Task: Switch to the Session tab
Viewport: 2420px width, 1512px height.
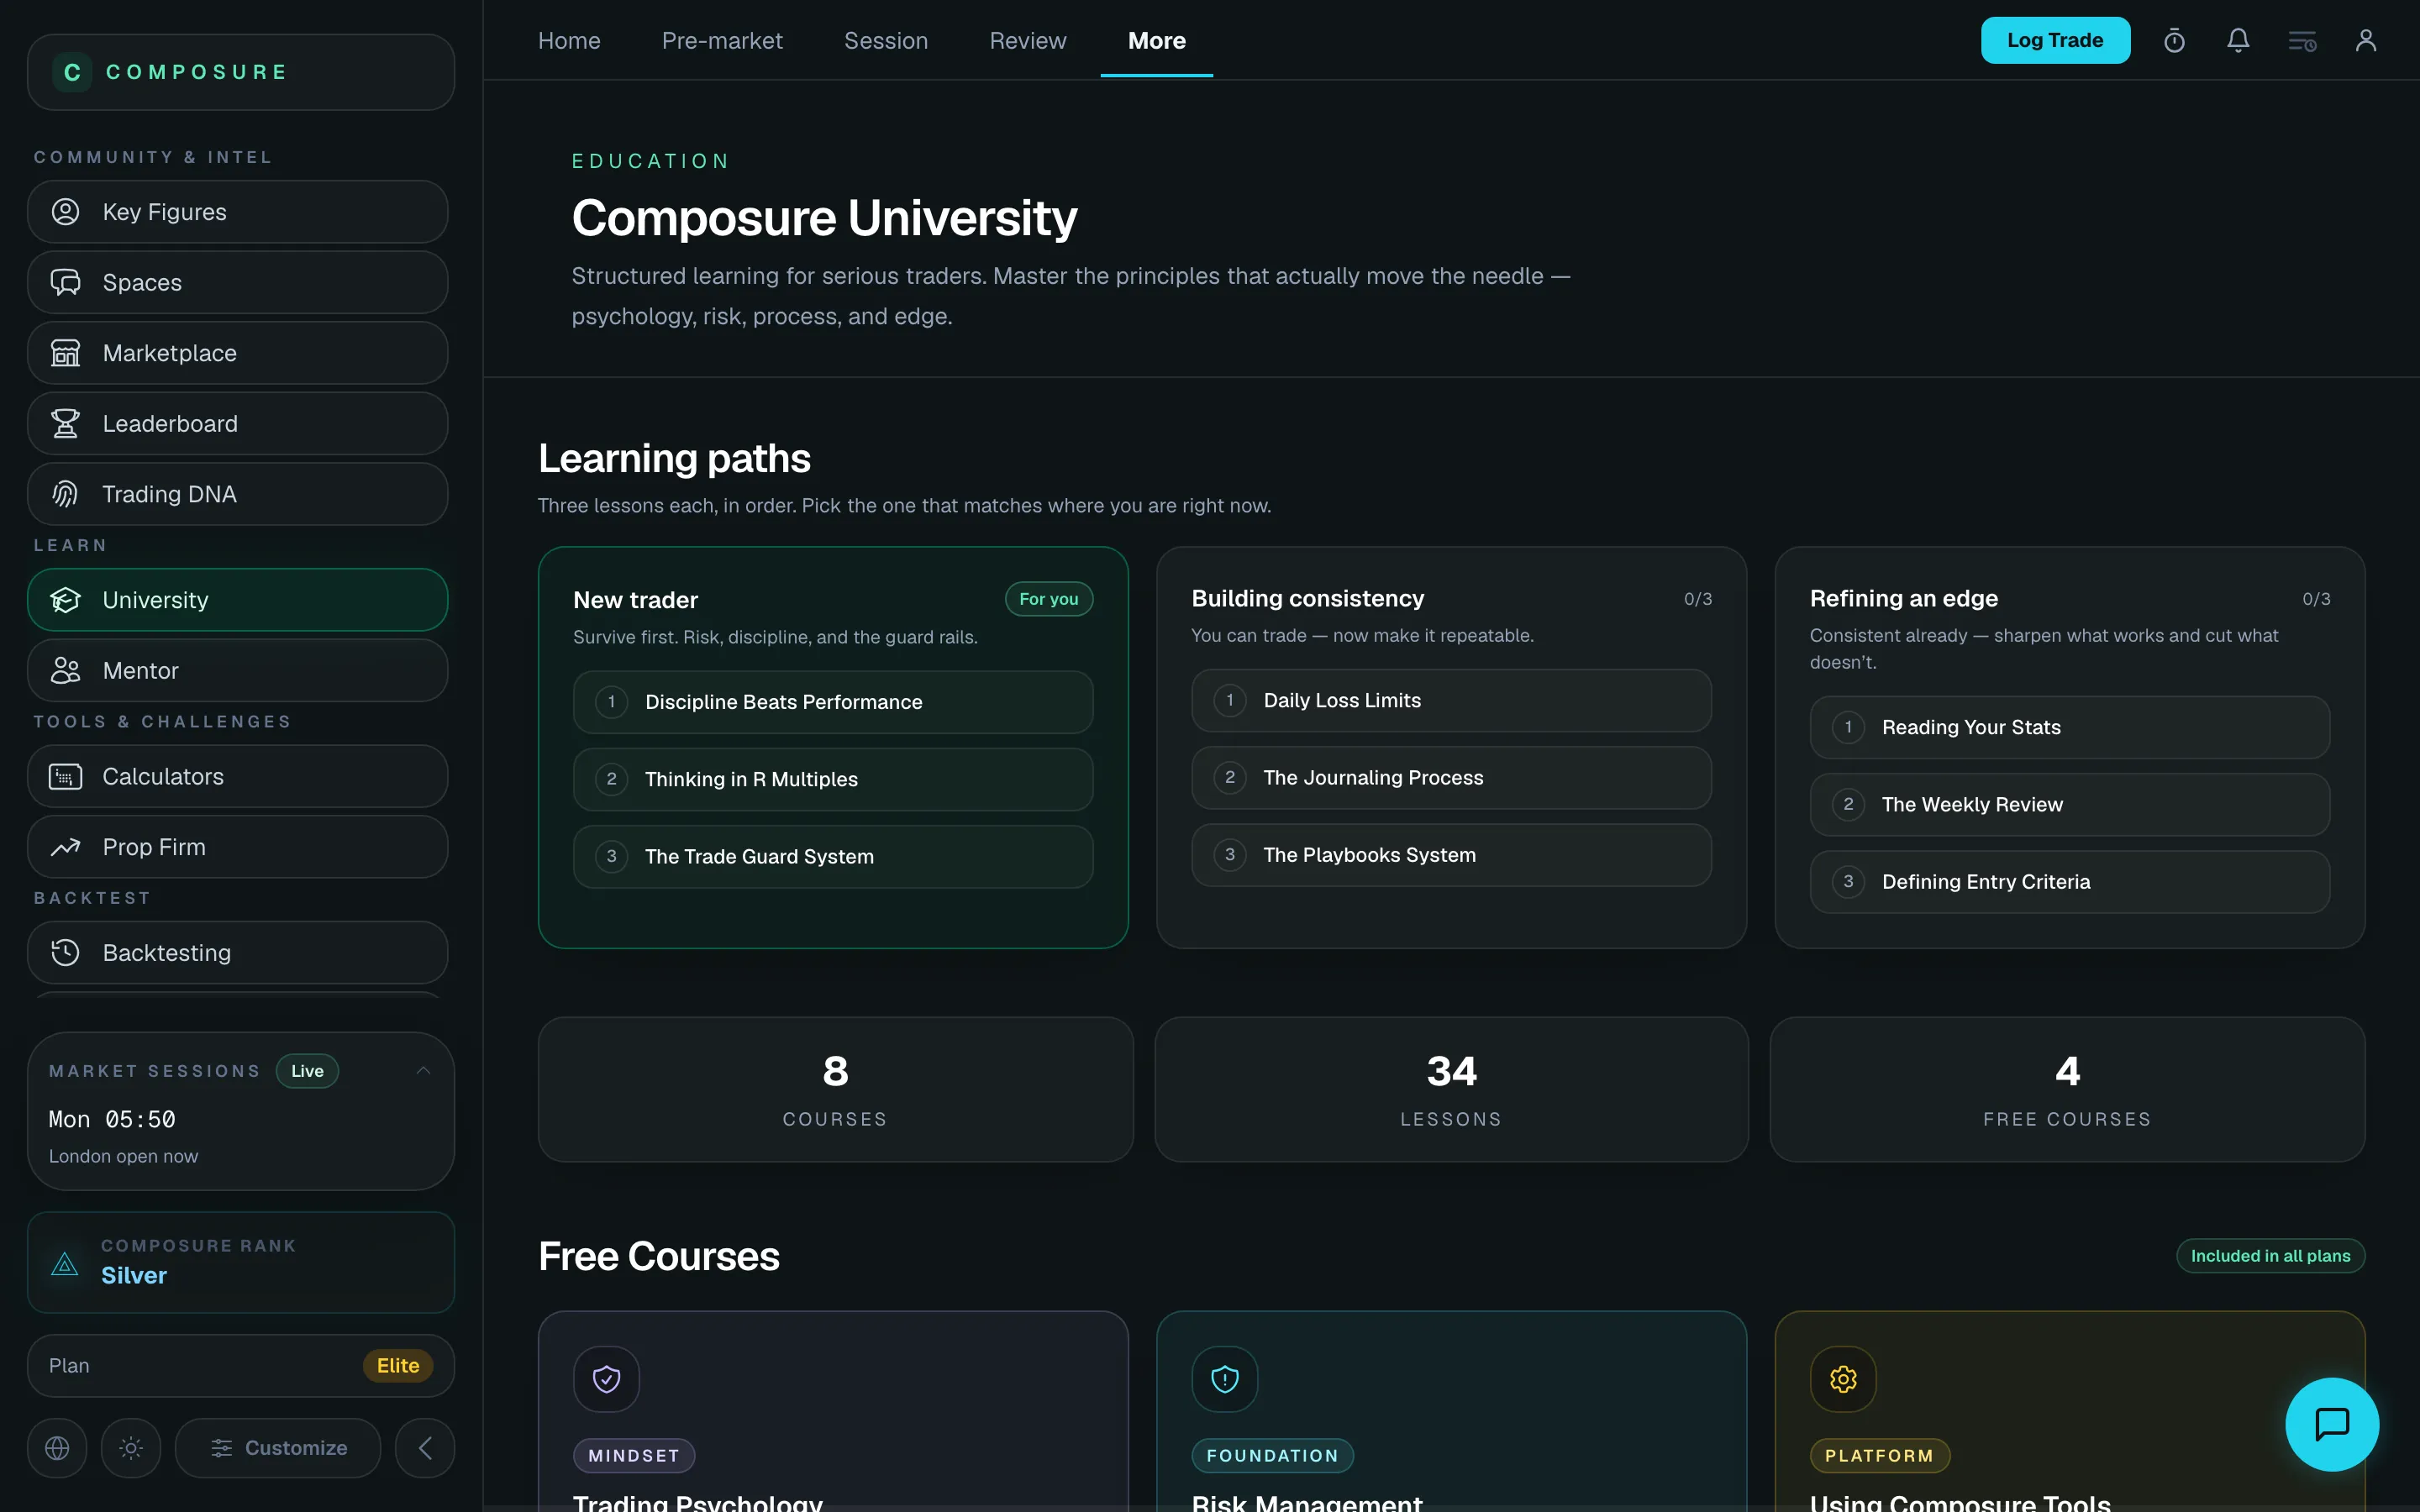Action: click(886, 41)
